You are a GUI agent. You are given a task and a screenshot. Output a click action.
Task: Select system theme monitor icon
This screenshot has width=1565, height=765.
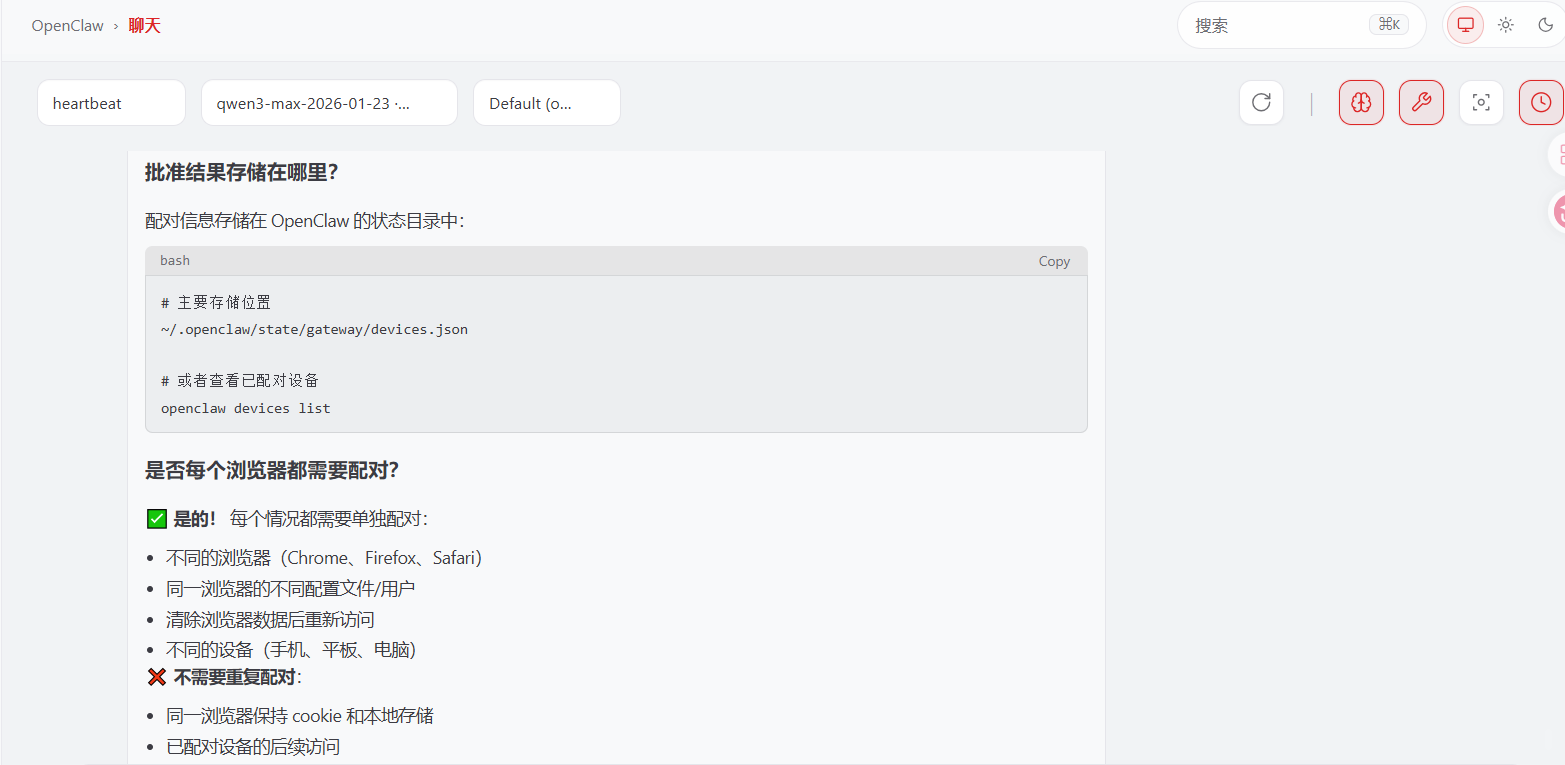pyautogui.click(x=1466, y=25)
